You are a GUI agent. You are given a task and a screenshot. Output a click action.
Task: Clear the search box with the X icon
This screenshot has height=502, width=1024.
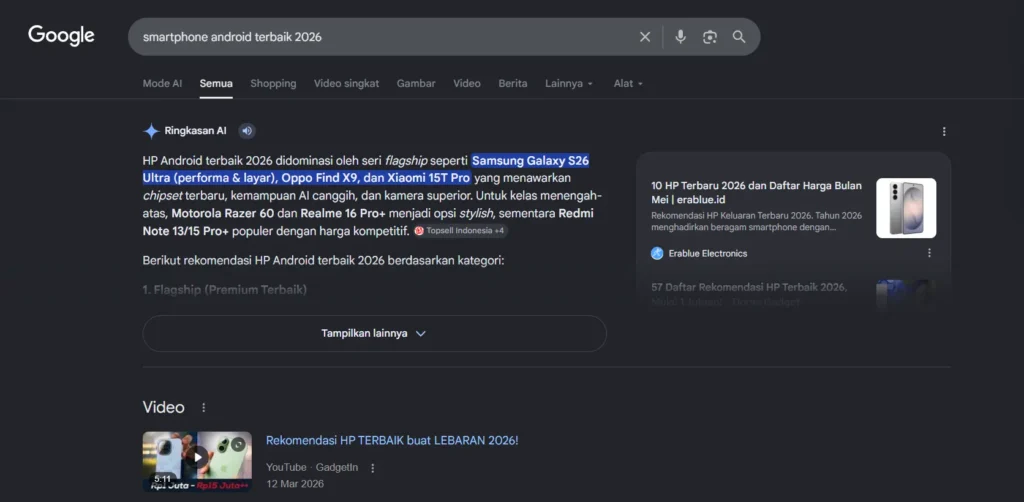pyautogui.click(x=645, y=37)
